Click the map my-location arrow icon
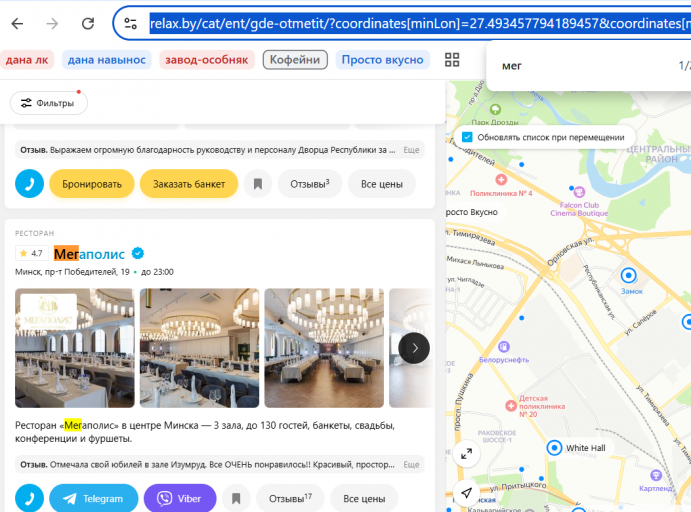The width and height of the screenshot is (691, 512). (466, 492)
